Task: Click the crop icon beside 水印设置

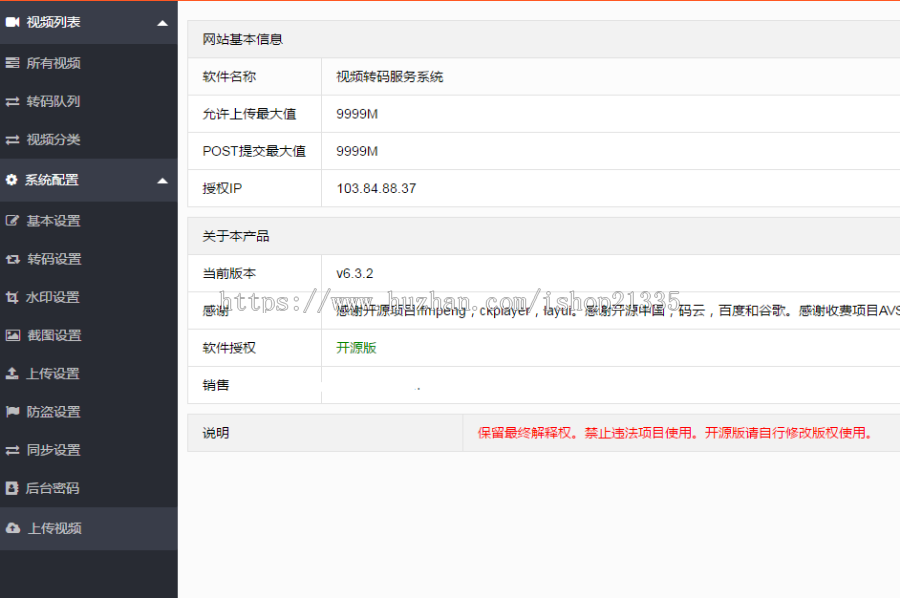Action: coord(12,297)
